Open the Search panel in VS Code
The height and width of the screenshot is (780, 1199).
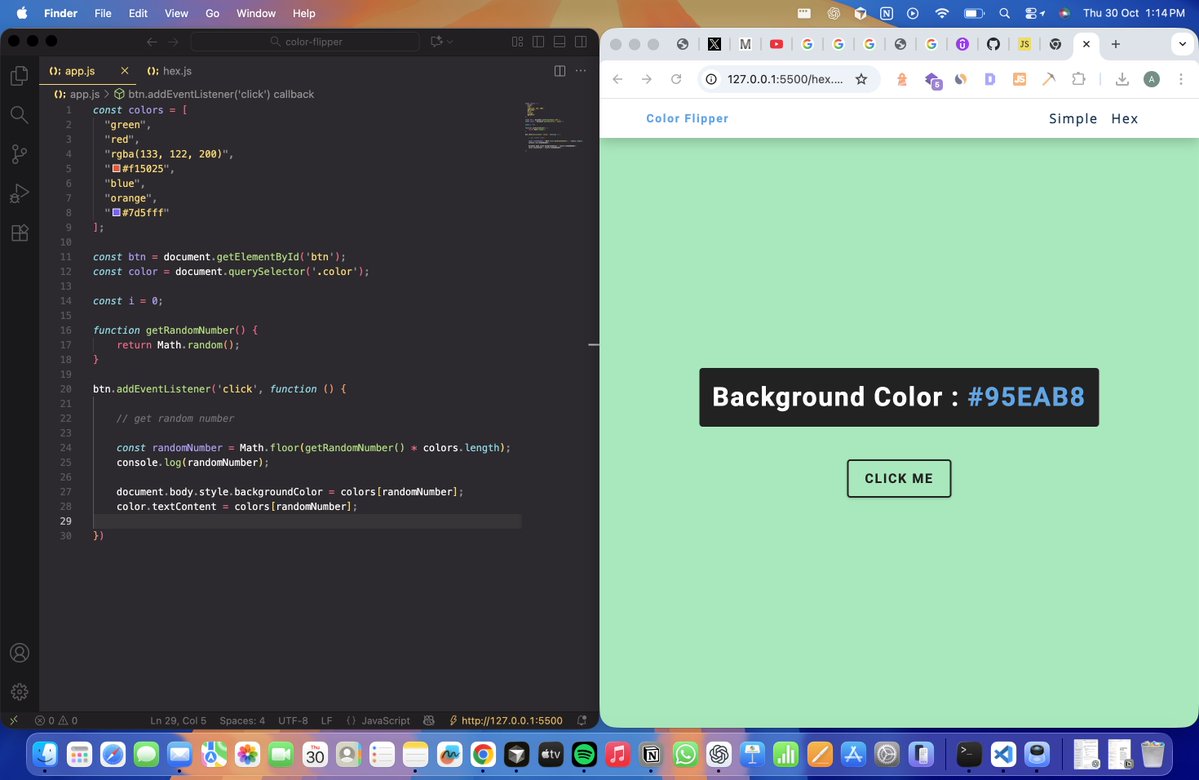18,114
